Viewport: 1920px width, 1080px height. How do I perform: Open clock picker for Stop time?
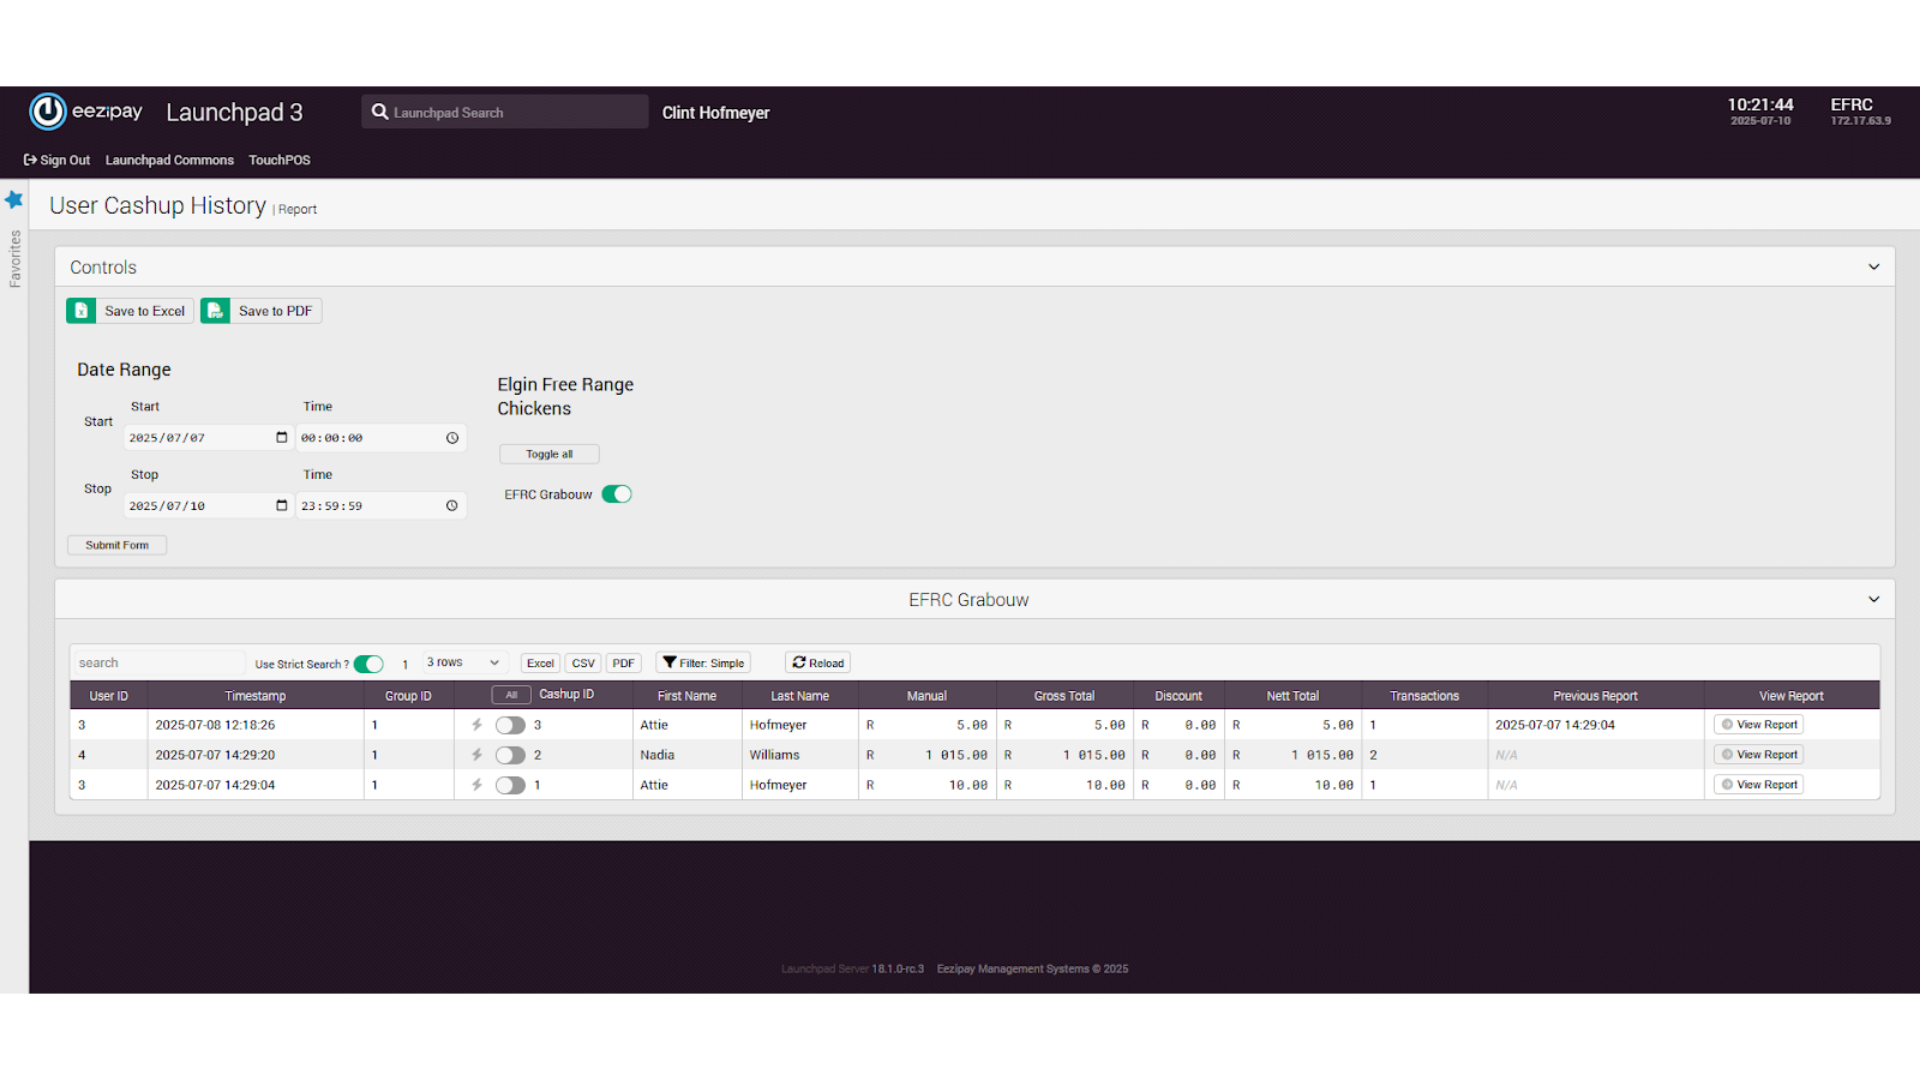click(452, 506)
